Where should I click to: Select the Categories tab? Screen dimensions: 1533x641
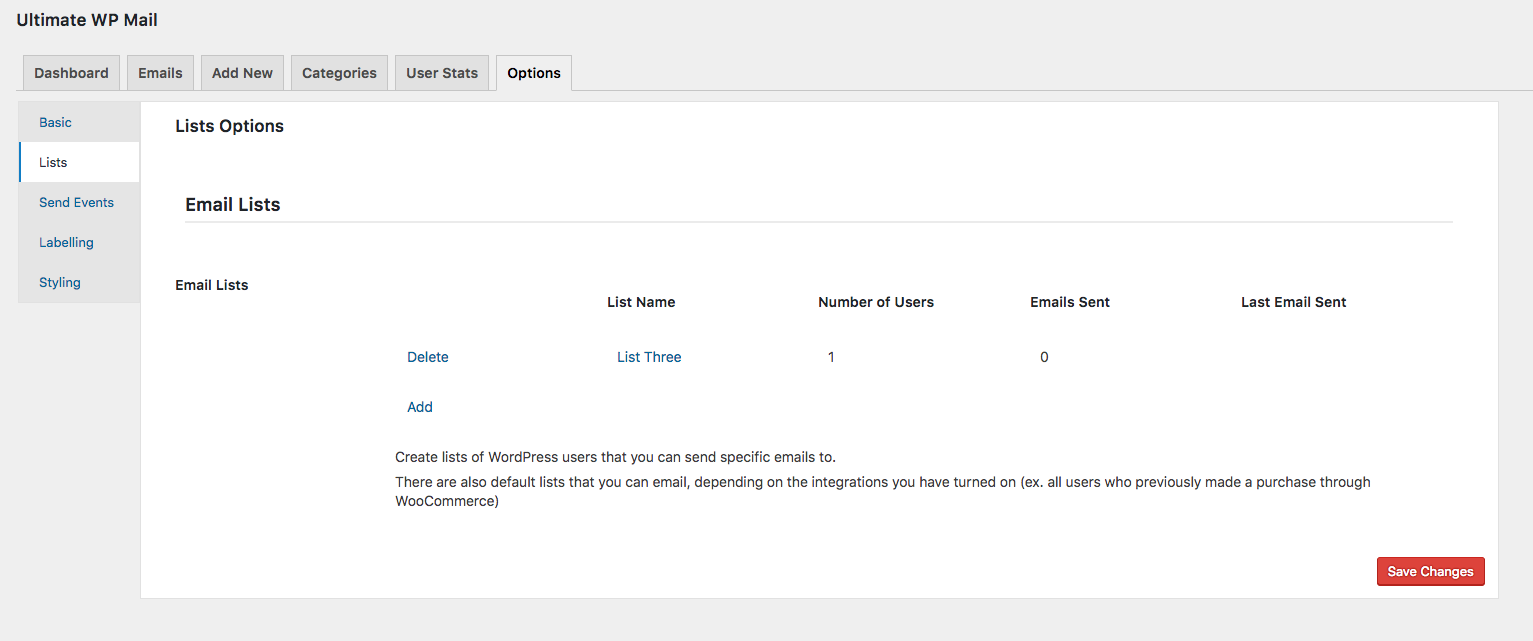(339, 73)
